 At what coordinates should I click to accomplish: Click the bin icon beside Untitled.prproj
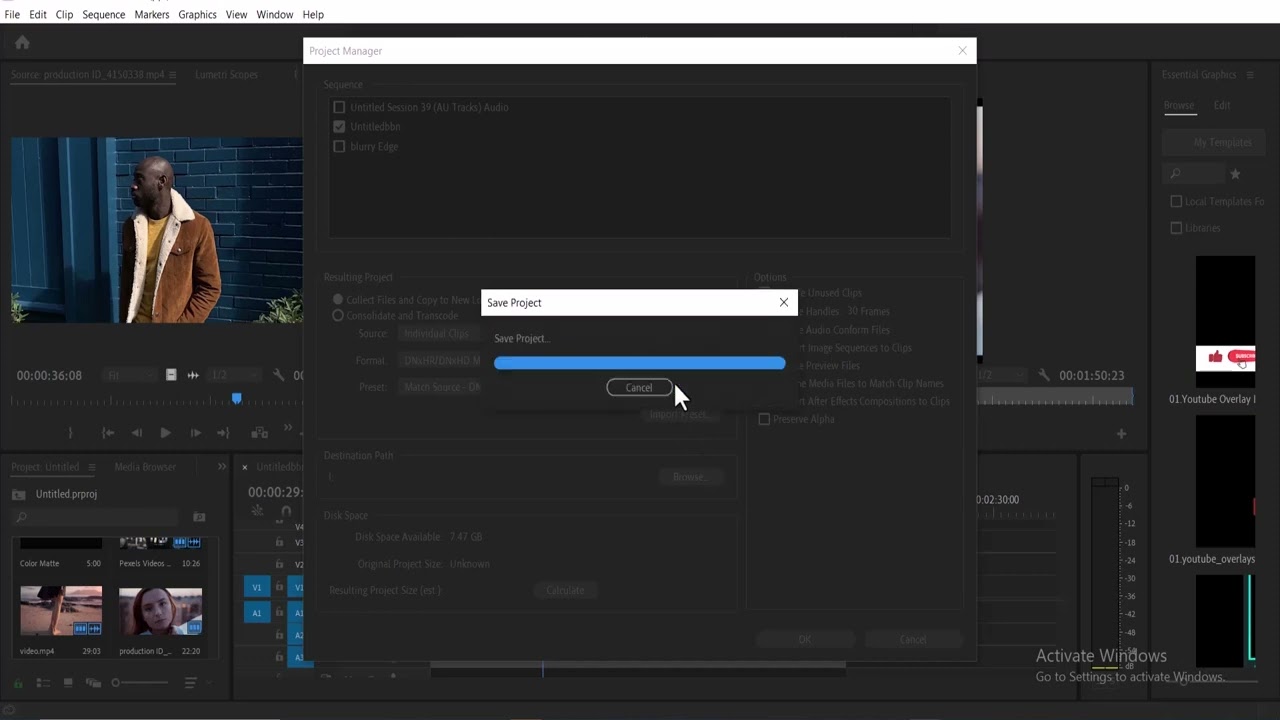[18, 494]
